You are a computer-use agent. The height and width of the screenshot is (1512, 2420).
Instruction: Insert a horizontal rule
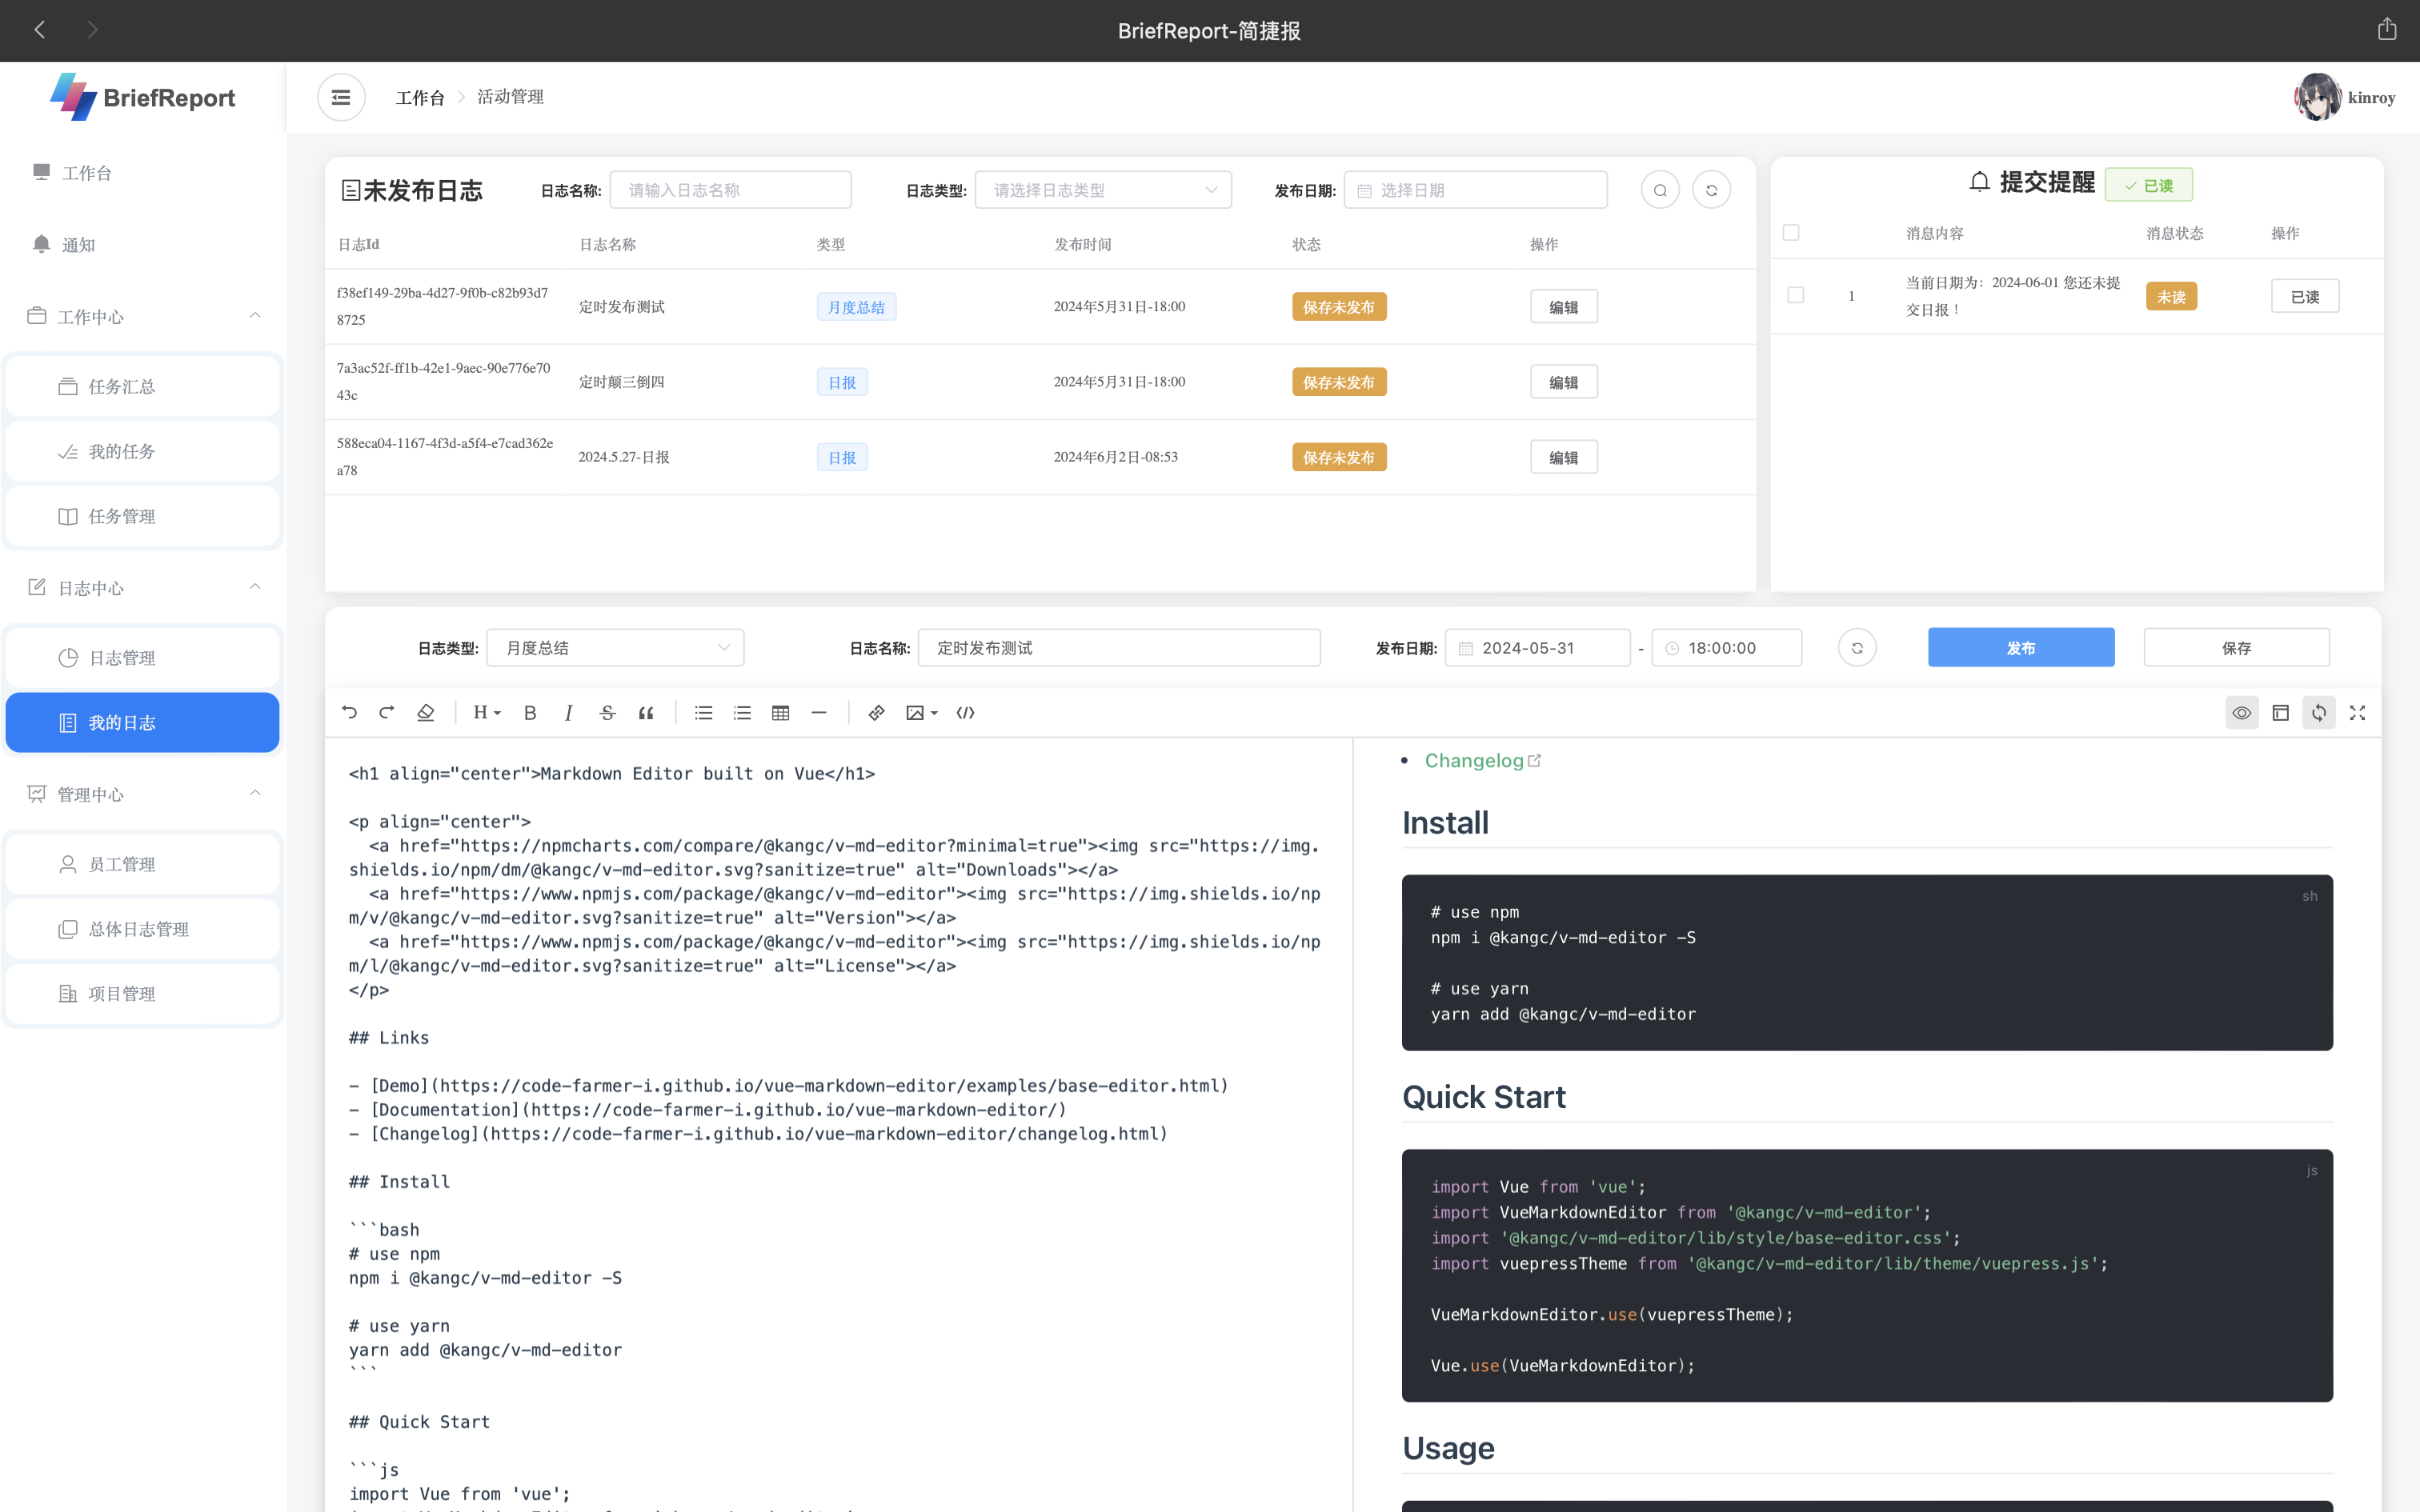819,712
